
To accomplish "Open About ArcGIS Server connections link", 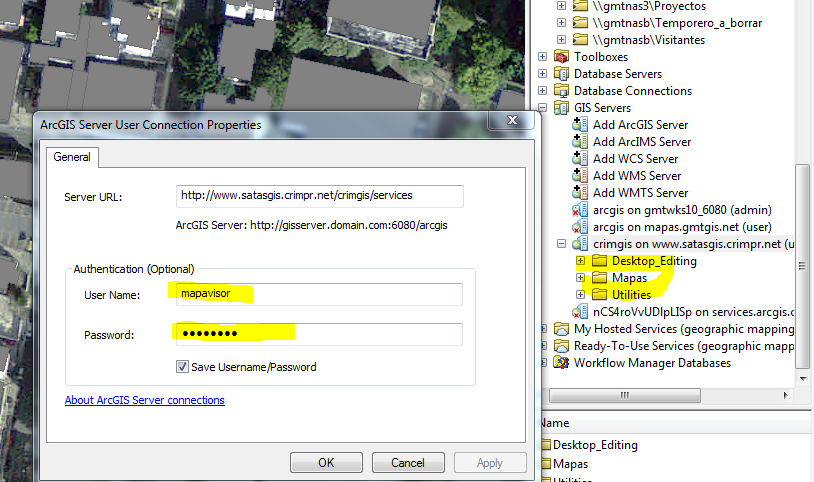I will click(145, 400).
